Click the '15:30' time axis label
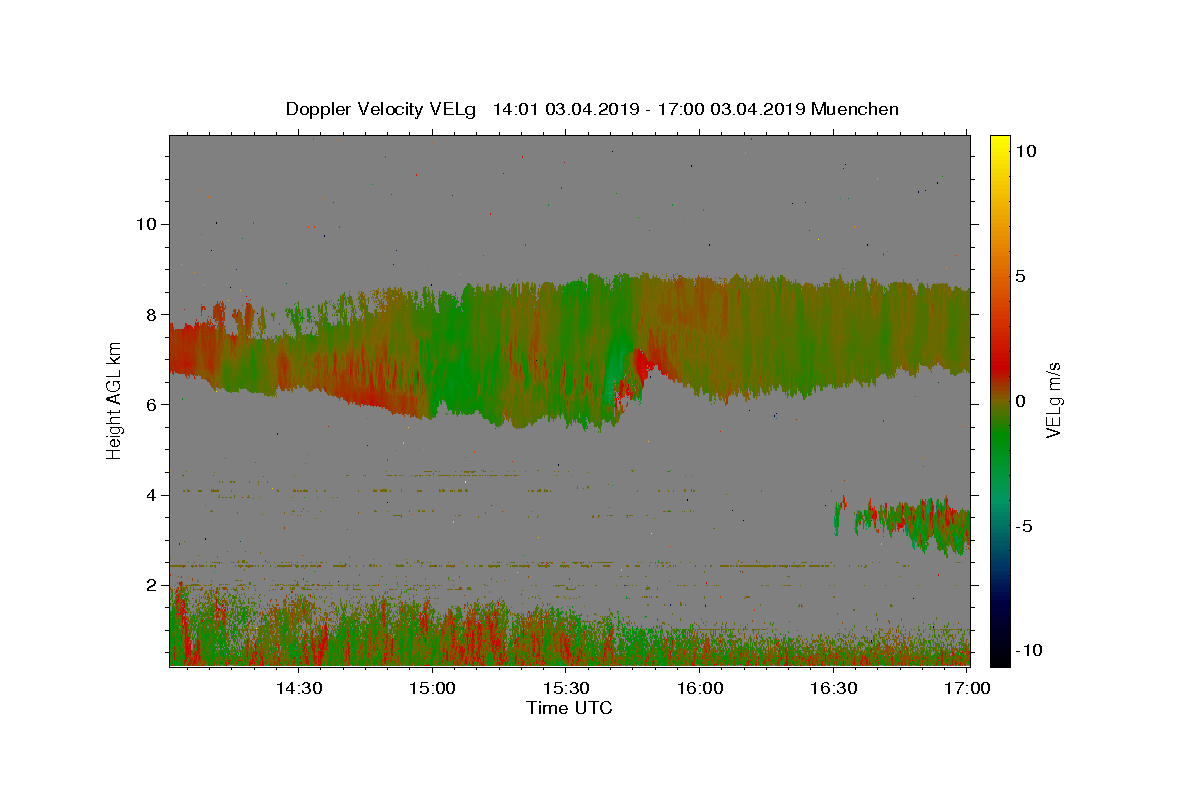 (567, 688)
